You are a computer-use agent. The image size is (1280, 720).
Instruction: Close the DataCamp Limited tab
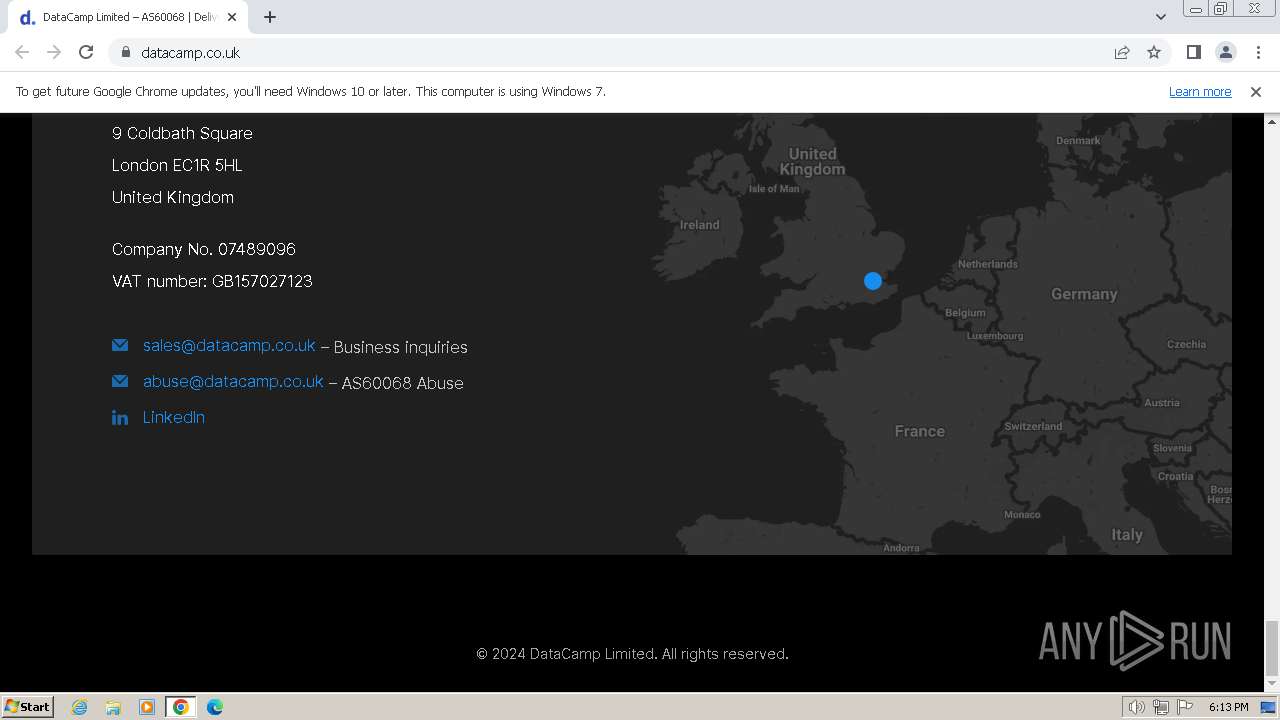point(231,17)
